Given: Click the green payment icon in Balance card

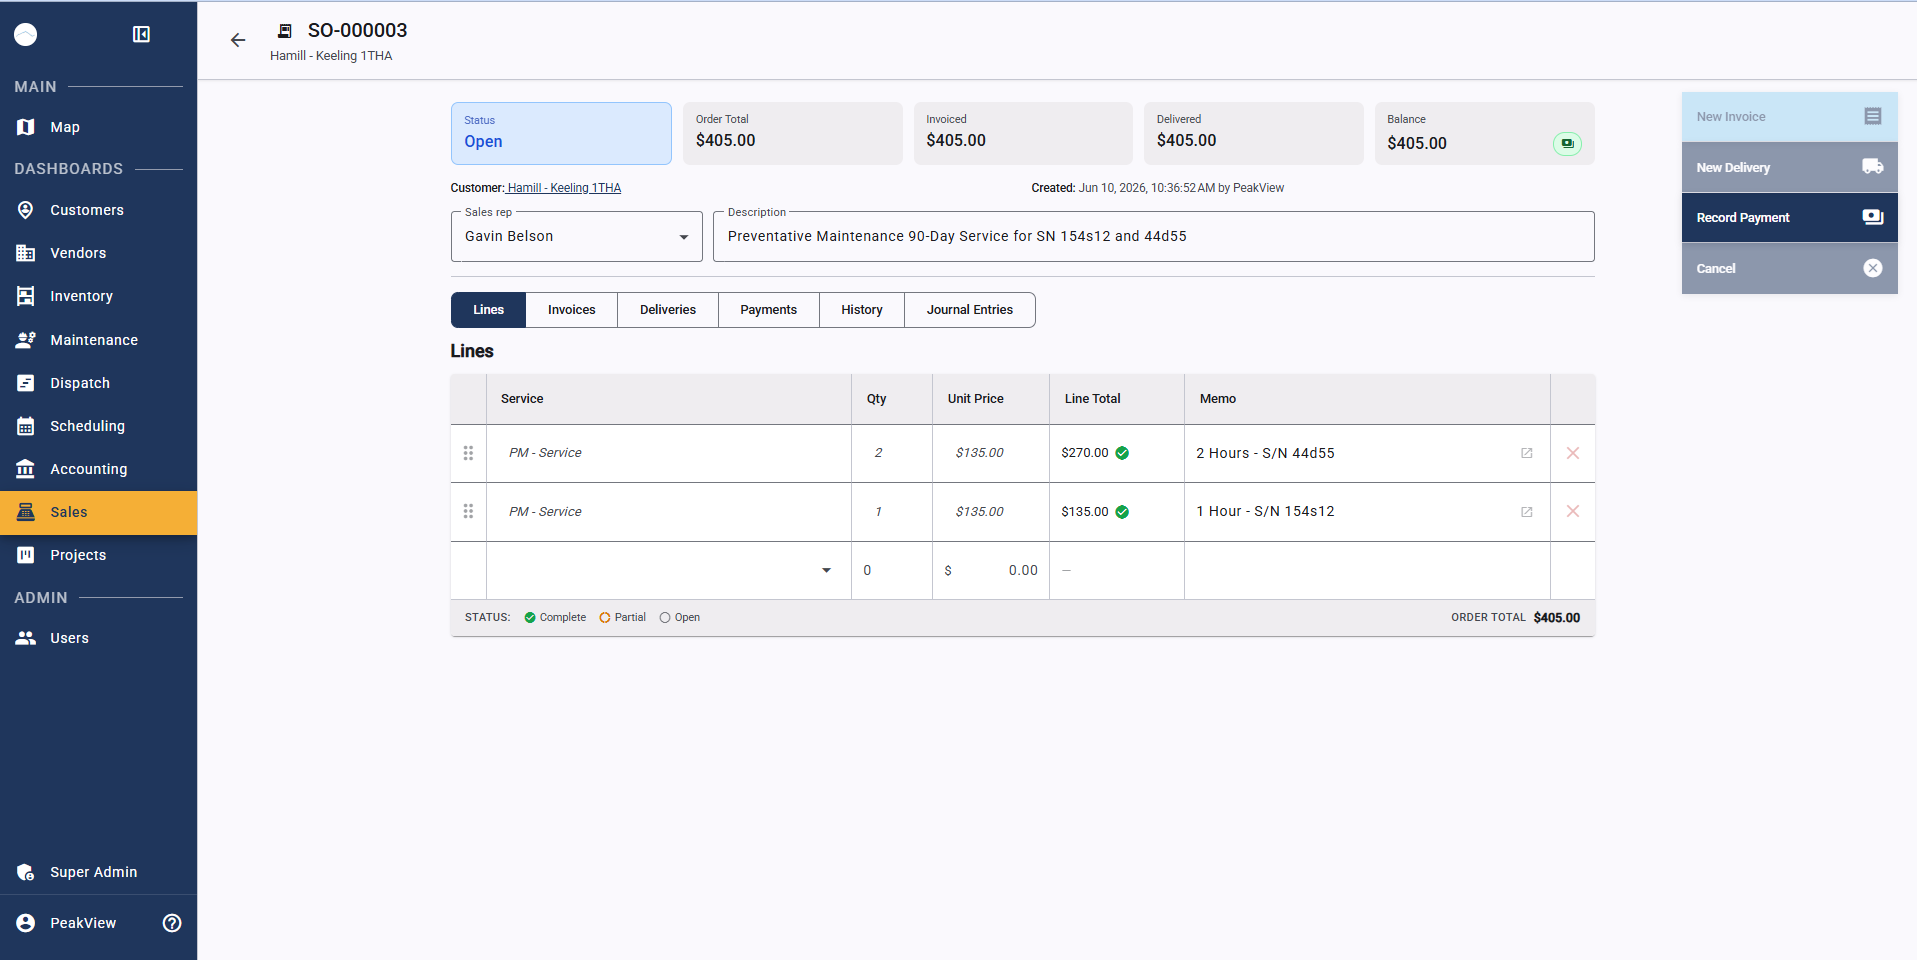Looking at the screenshot, I should [x=1567, y=143].
